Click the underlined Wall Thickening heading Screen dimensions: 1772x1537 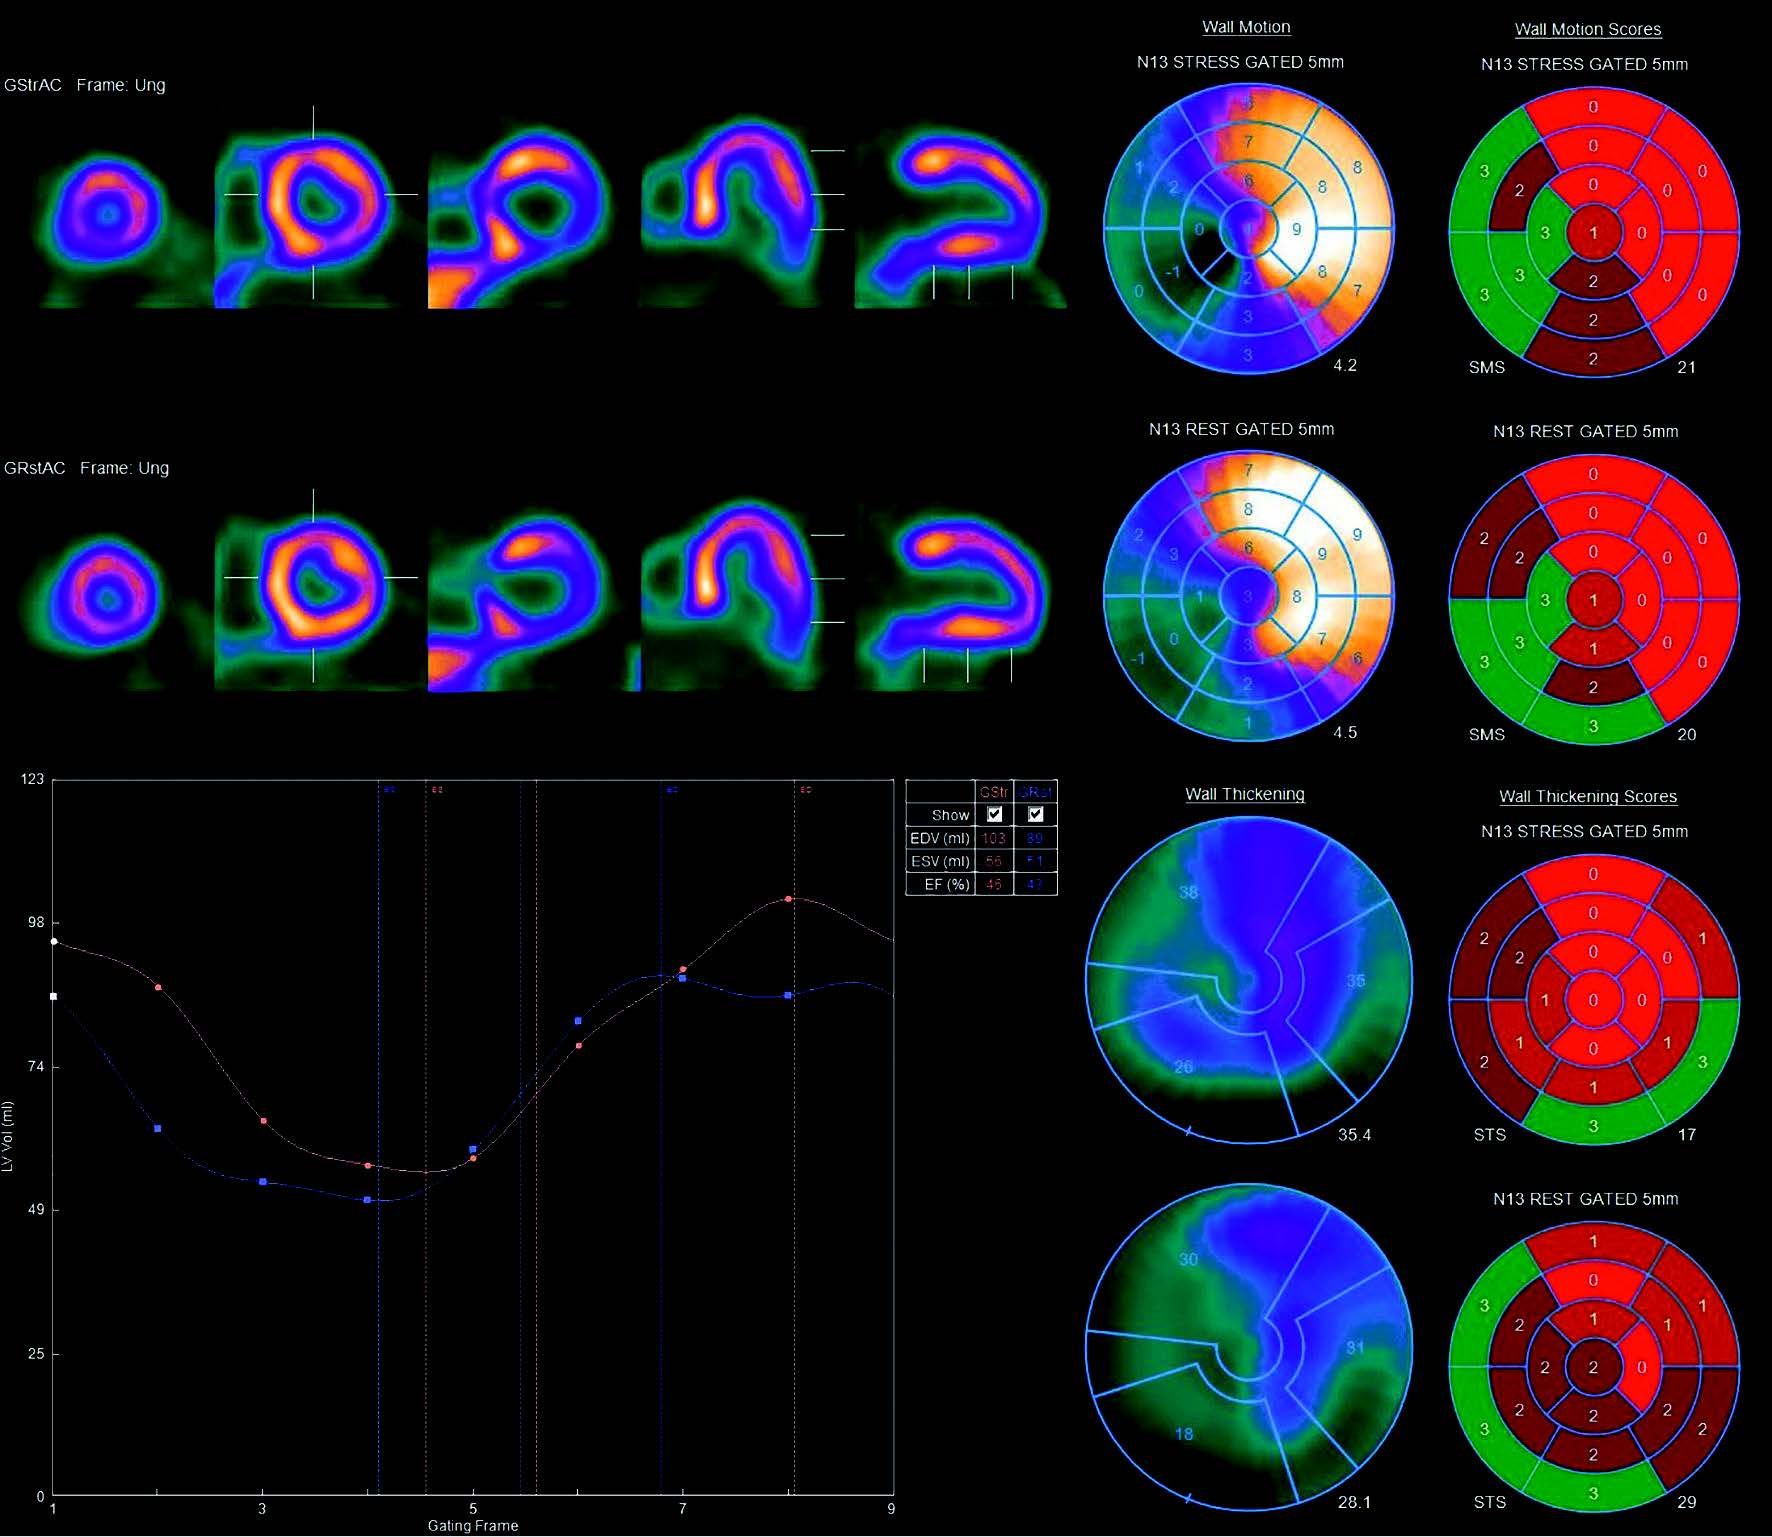pos(1244,794)
